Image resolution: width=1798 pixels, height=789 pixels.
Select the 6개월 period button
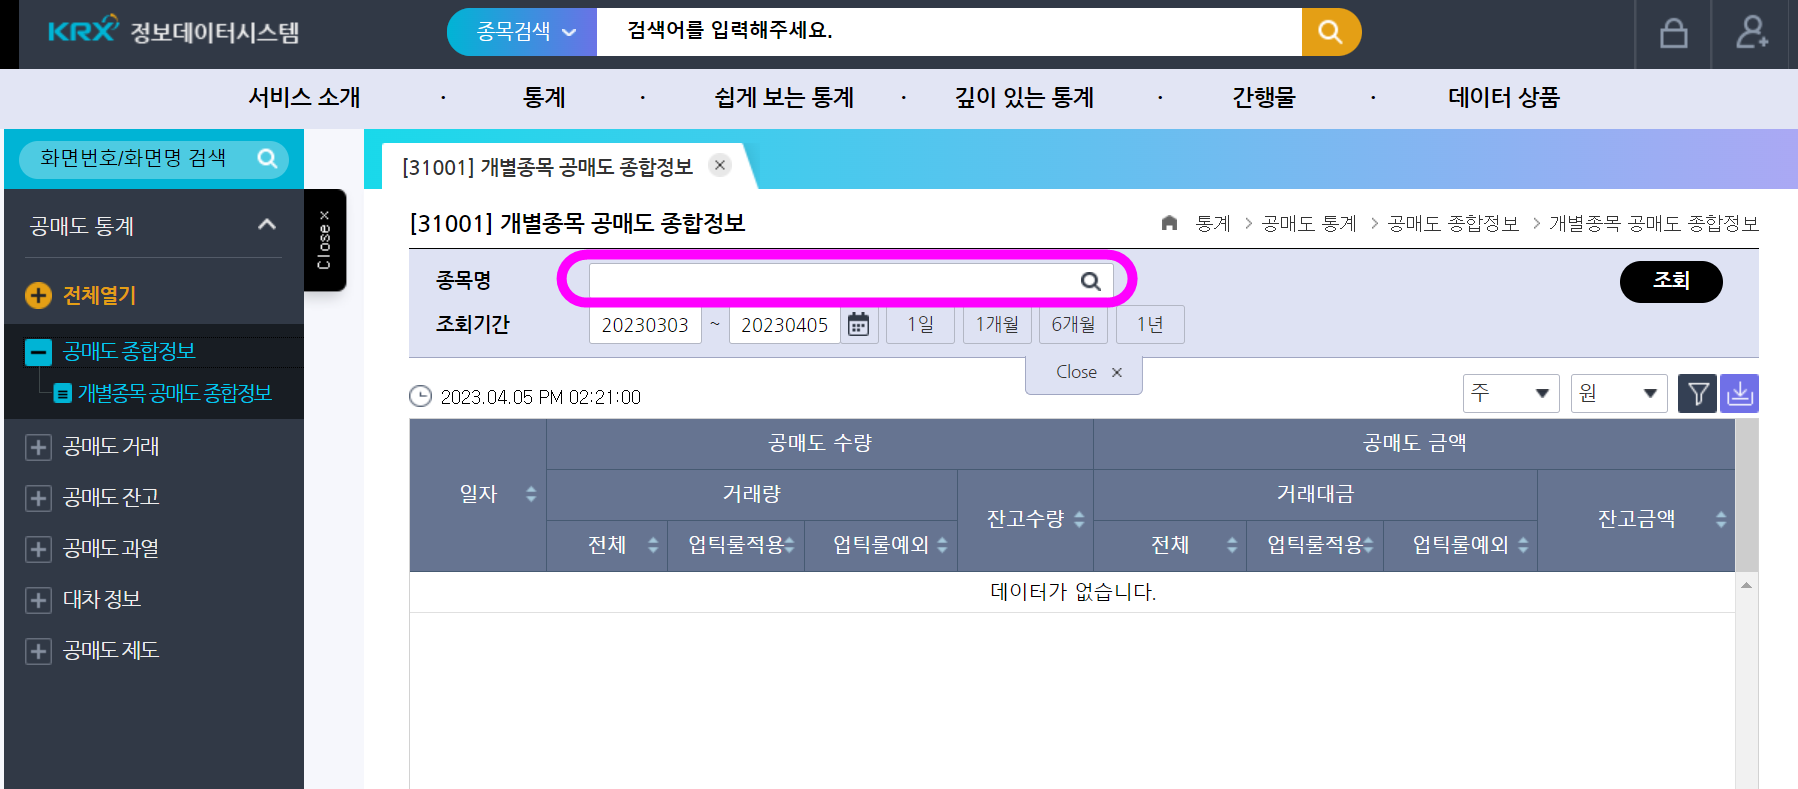pos(1073,325)
